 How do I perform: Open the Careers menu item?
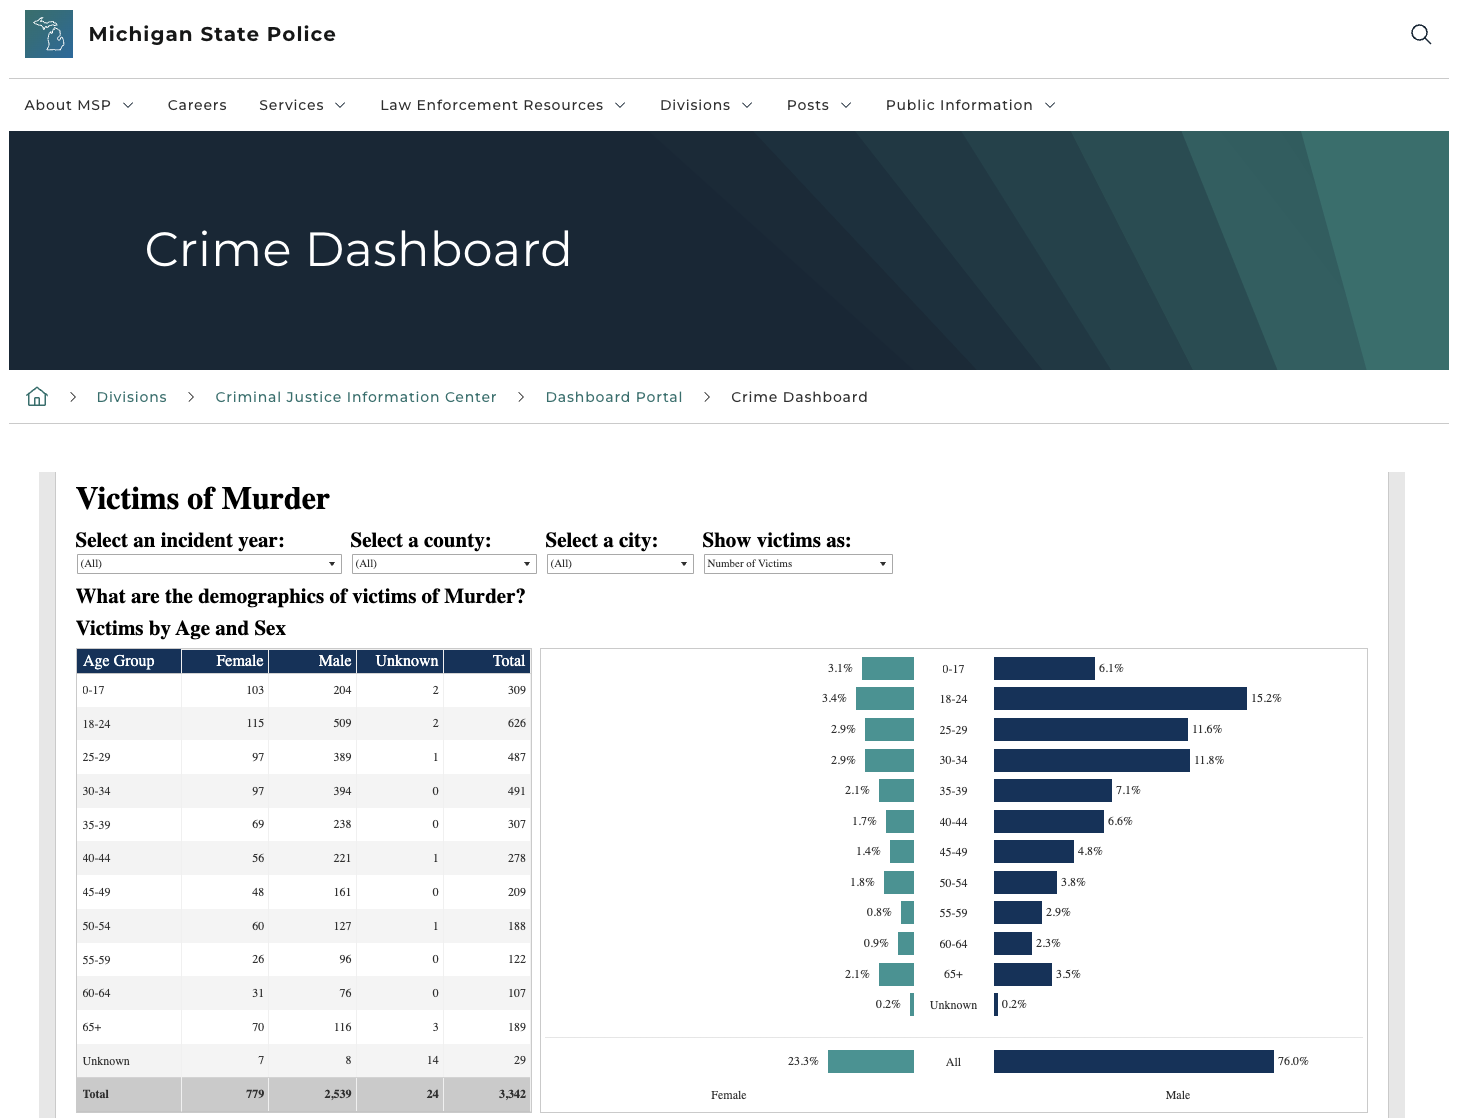click(197, 105)
